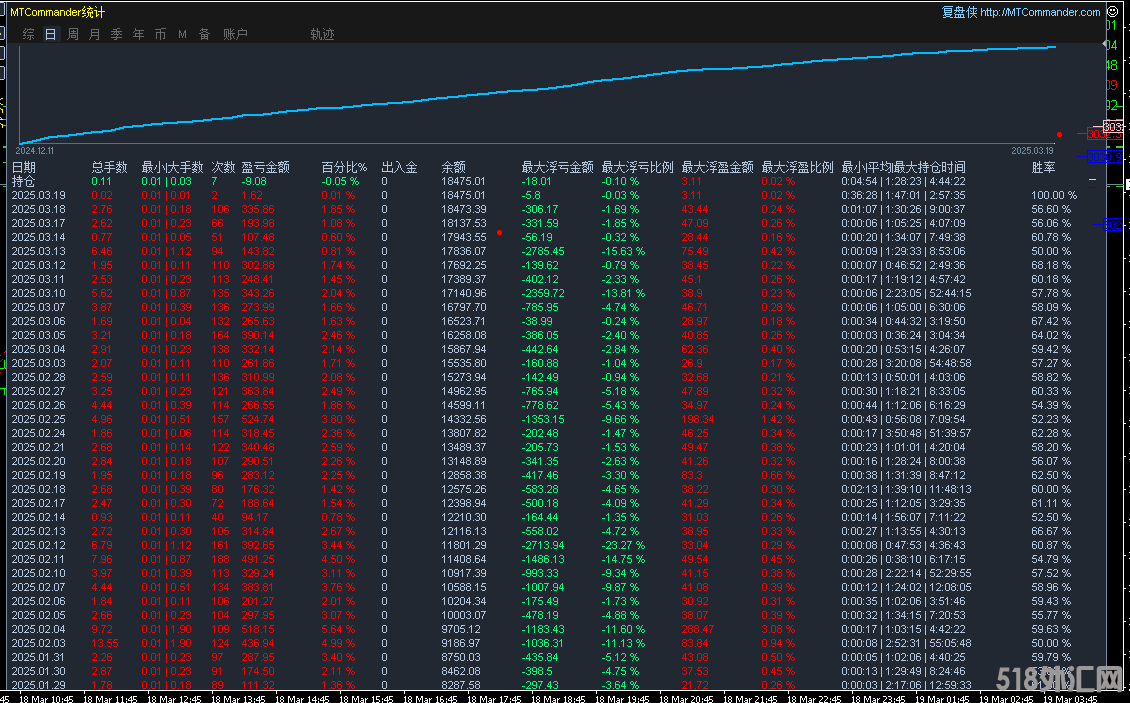The height and width of the screenshot is (703, 1130).
Task: Switch to the 月 monthly tab
Action: [x=94, y=34]
